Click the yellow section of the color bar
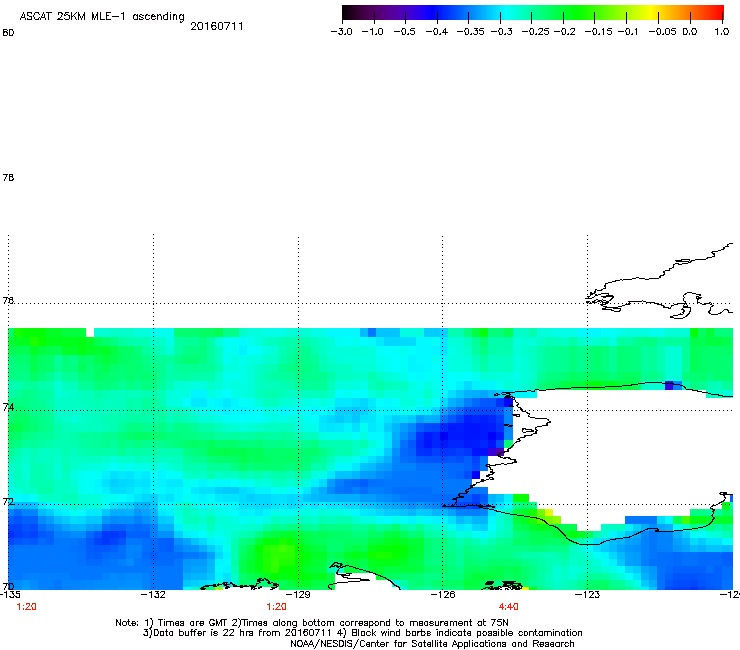The height and width of the screenshot is (650, 740). coord(654,13)
